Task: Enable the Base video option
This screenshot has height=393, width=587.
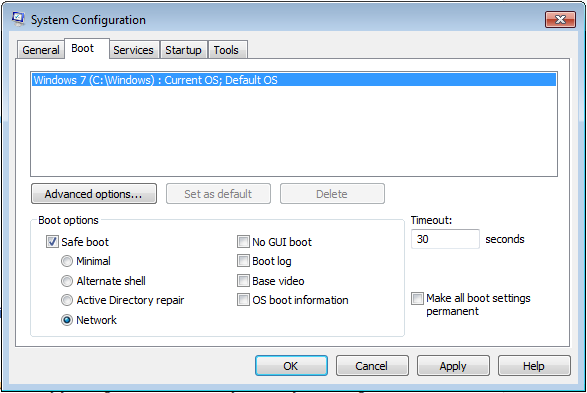Action: [243, 281]
